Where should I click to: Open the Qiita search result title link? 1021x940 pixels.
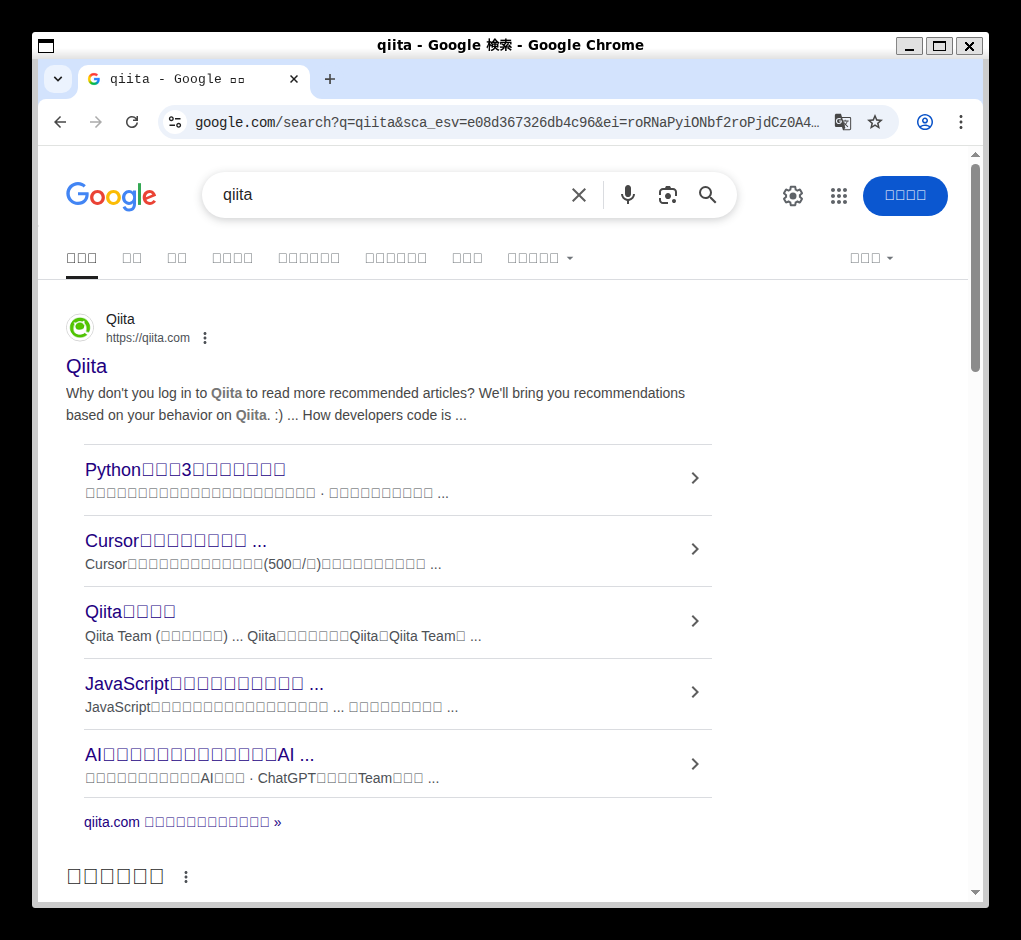click(86, 366)
